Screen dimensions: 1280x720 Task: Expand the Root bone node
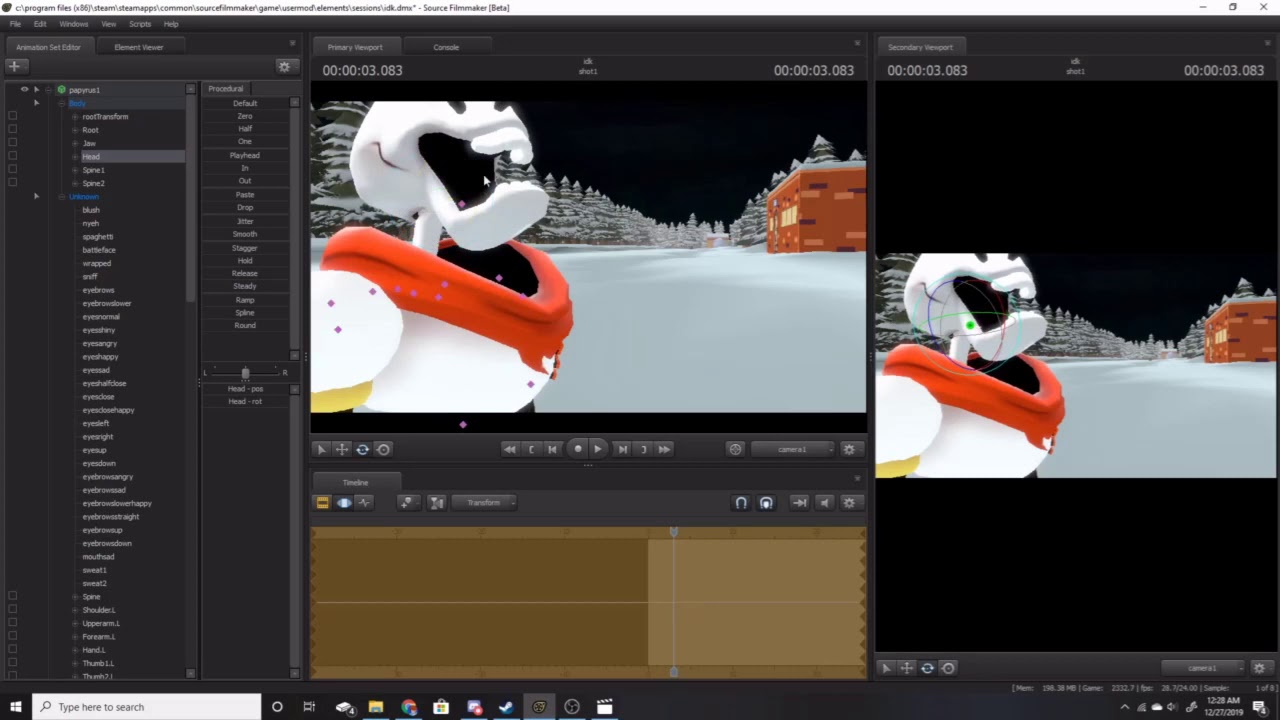(x=75, y=130)
